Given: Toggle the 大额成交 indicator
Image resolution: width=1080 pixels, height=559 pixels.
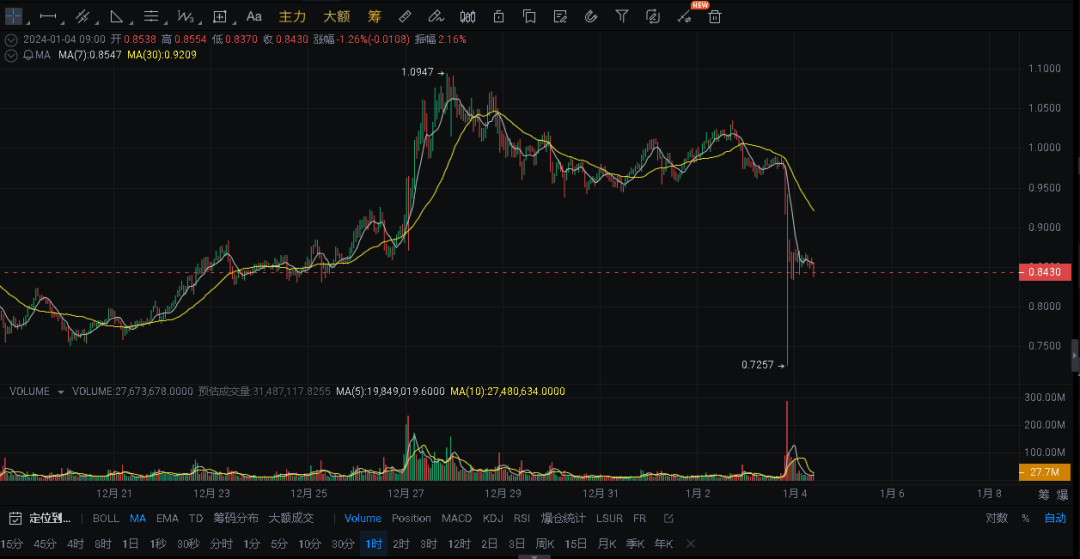Looking at the screenshot, I should pyautogui.click(x=291, y=518).
